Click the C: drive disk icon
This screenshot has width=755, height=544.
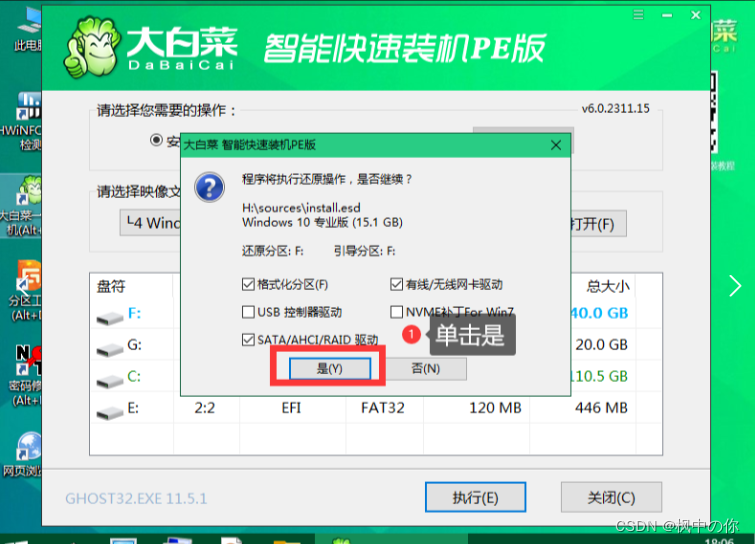(x=110, y=381)
